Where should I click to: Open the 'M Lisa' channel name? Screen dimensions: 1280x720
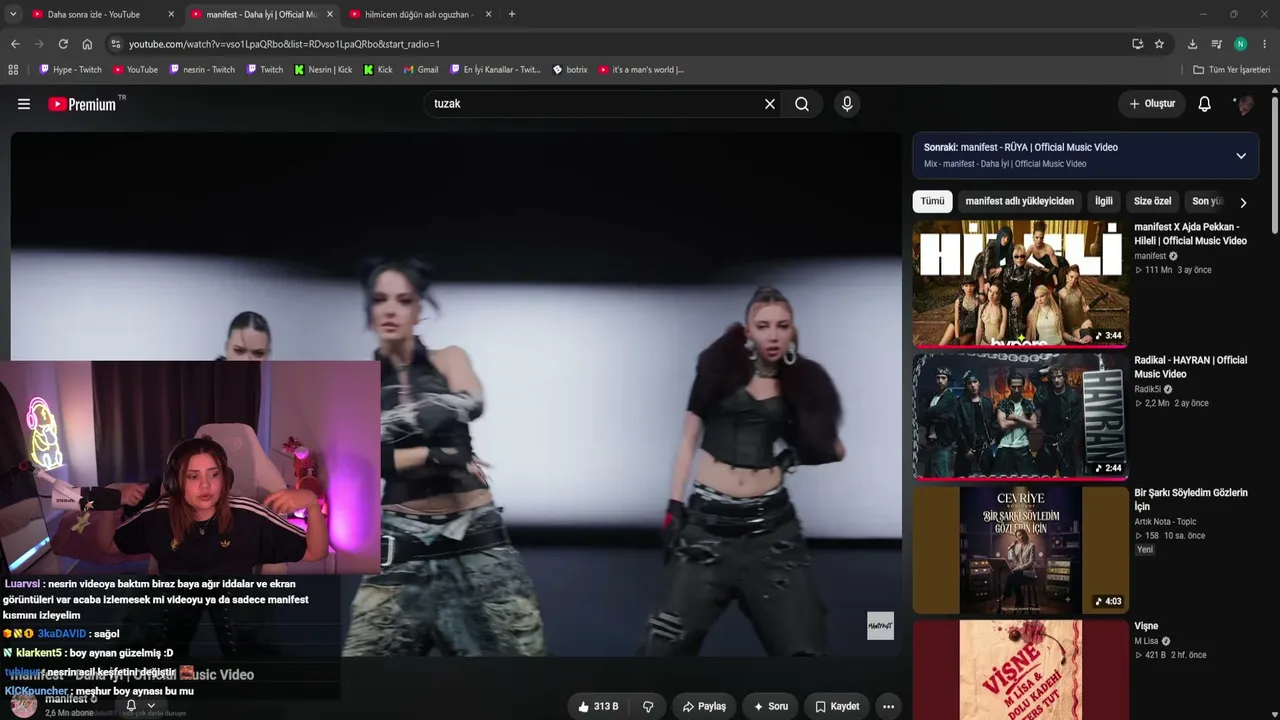point(1146,641)
